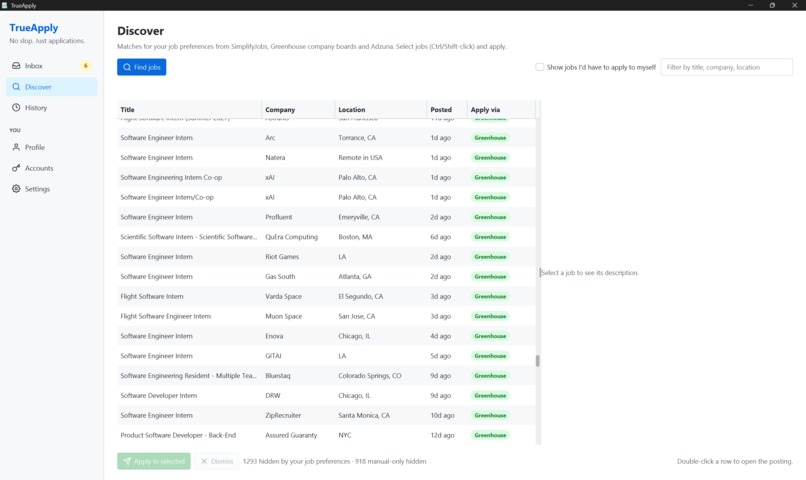The height and width of the screenshot is (480, 806).
Task: Select the Riot Games job row
Action: [326, 256]
